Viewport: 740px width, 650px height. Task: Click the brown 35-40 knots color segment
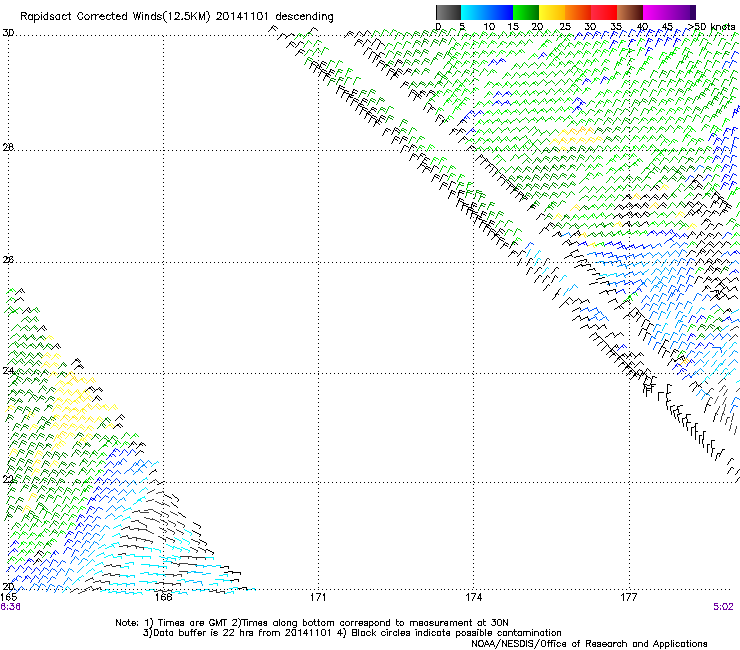(x=630, y=12)
